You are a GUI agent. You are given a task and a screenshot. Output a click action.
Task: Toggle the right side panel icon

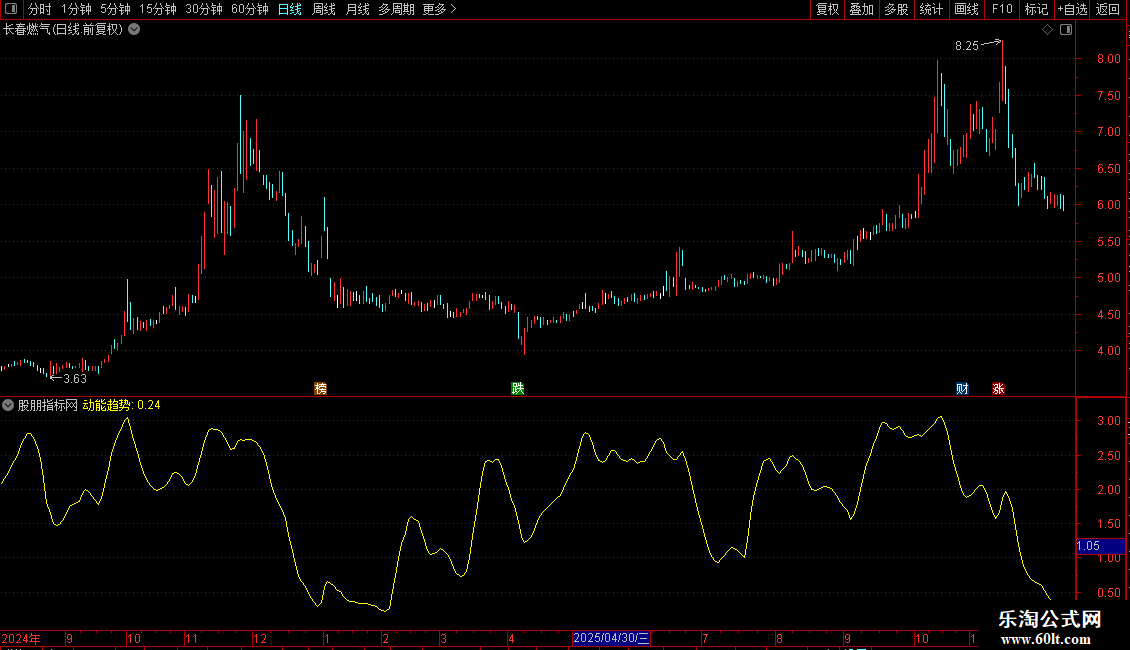(x=1066, y=30)
